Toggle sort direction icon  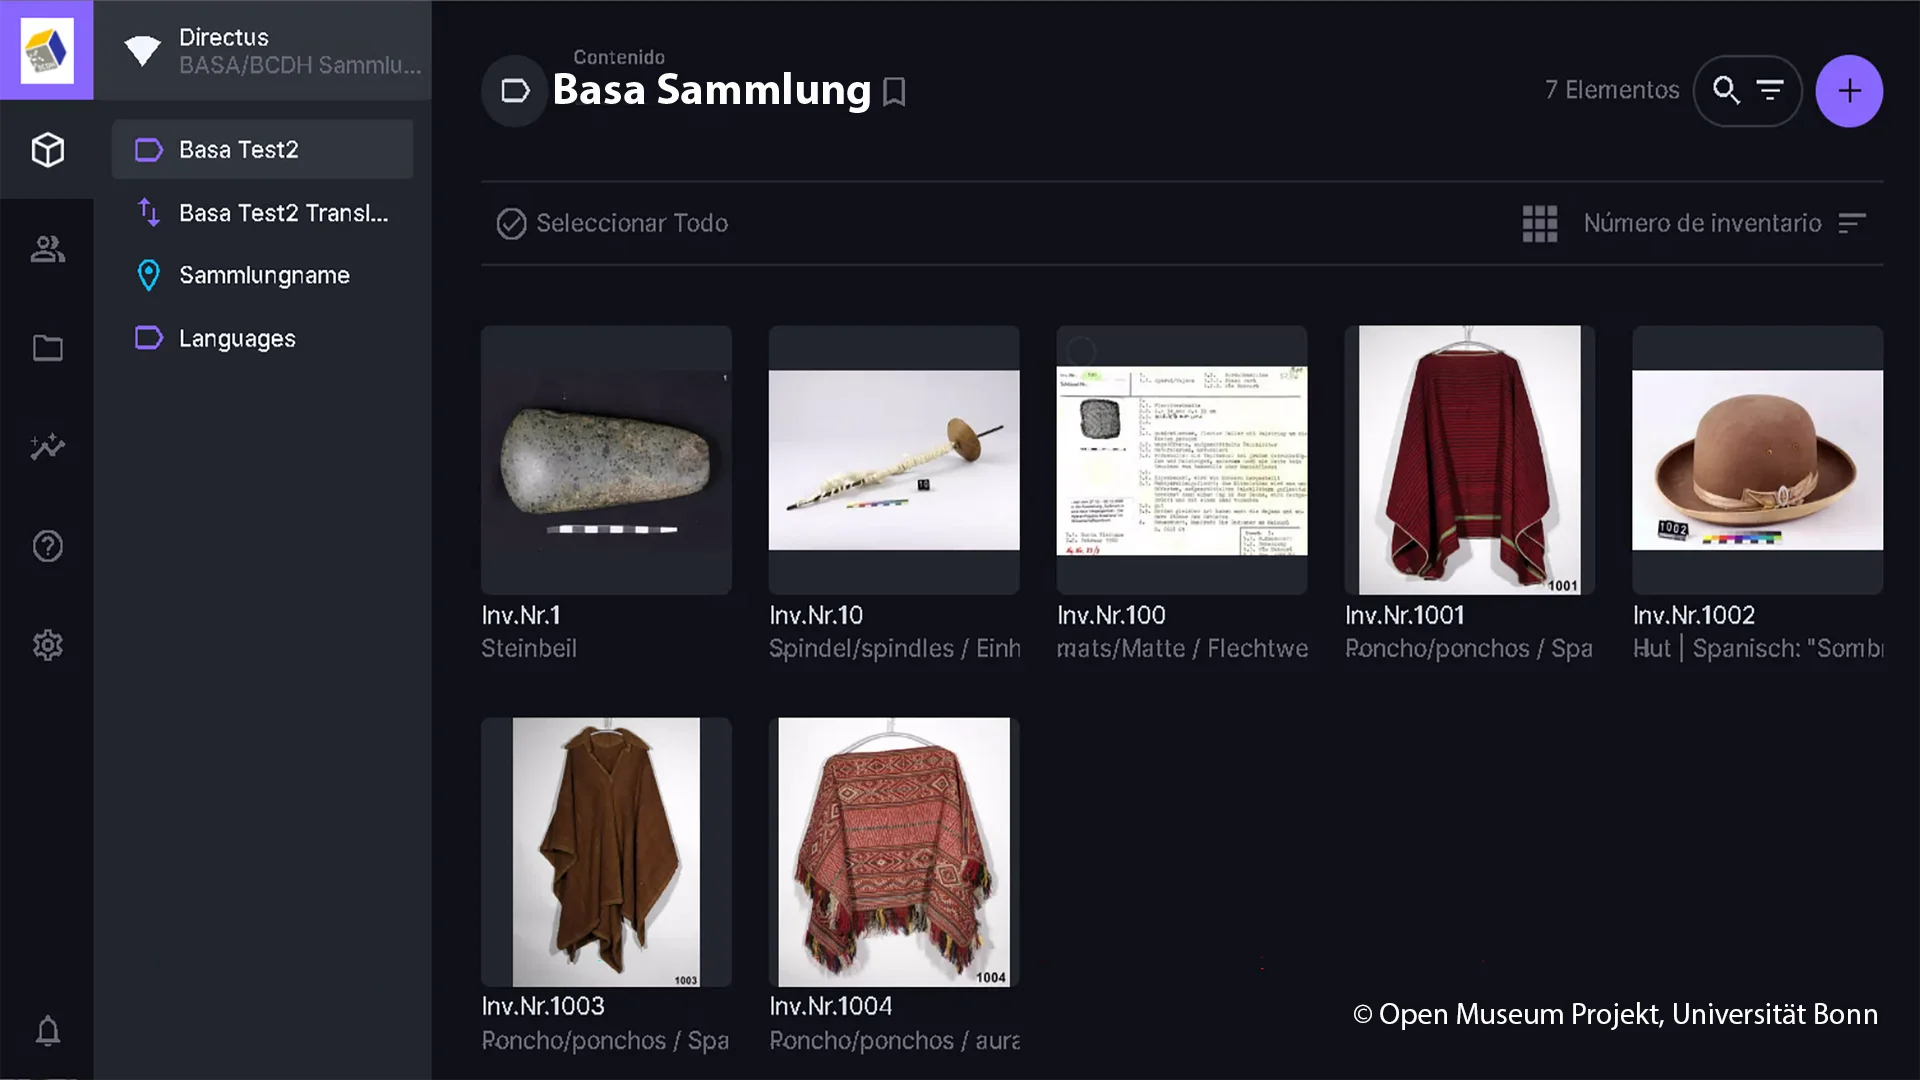pos(1852,223)
